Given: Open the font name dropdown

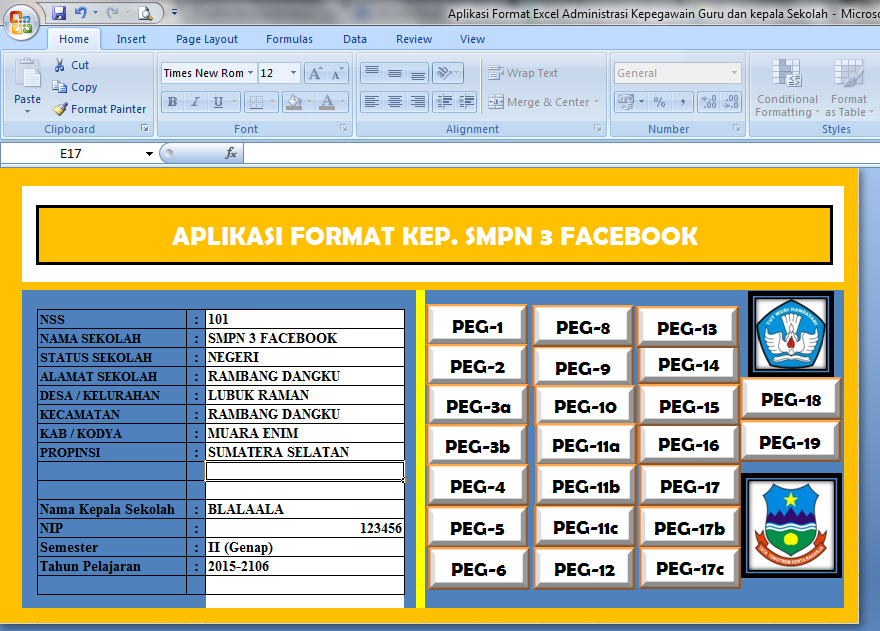Looking at the screenshot, I should [250, 74].
